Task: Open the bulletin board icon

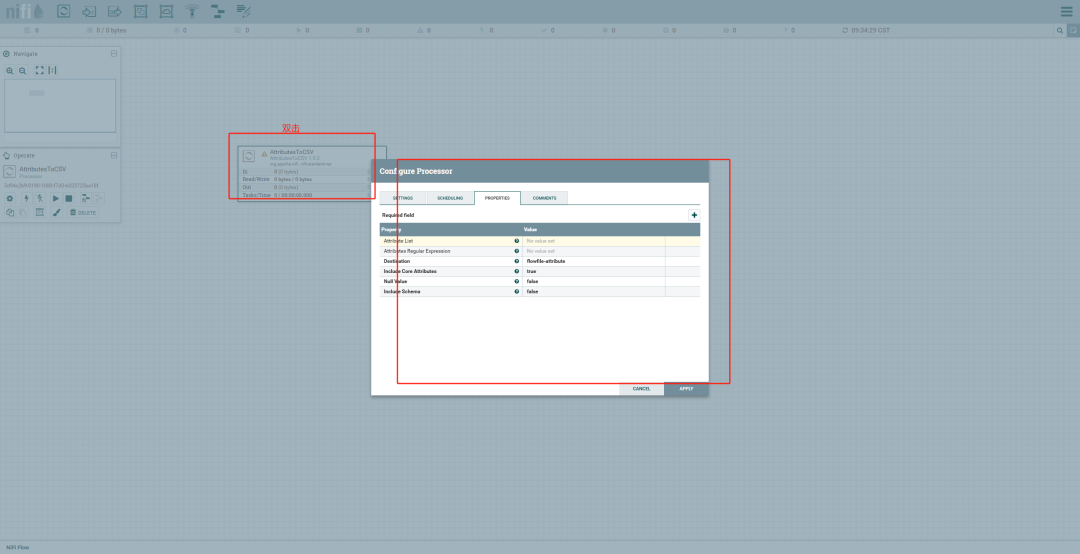Action: click(1073, 30)
